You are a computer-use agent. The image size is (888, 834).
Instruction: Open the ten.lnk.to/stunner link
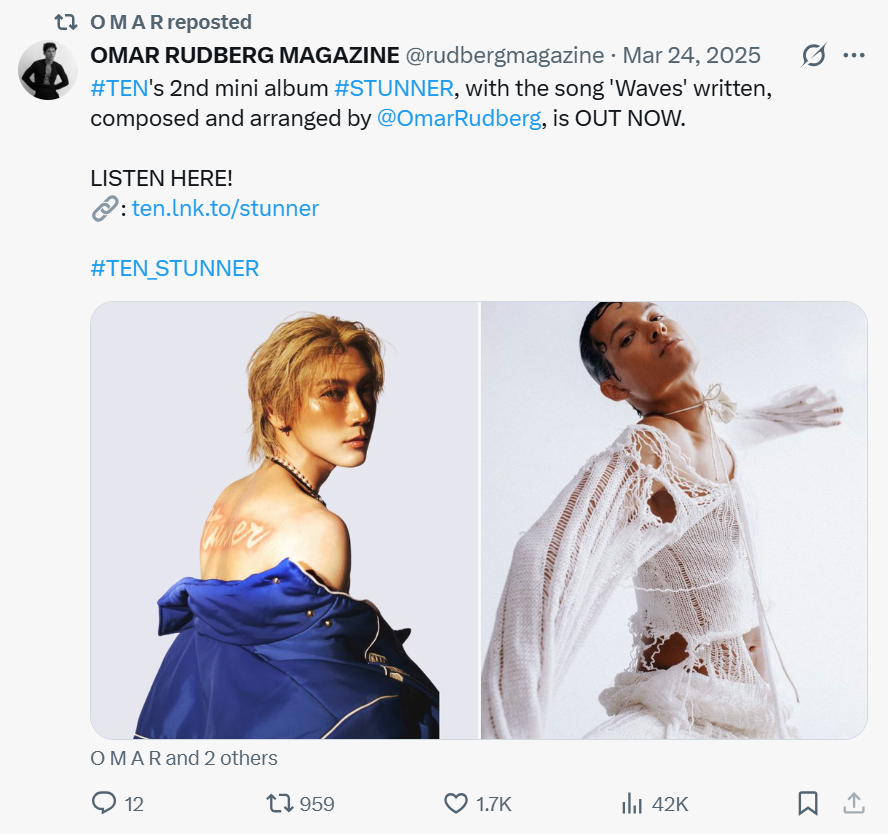pos(225,208)
